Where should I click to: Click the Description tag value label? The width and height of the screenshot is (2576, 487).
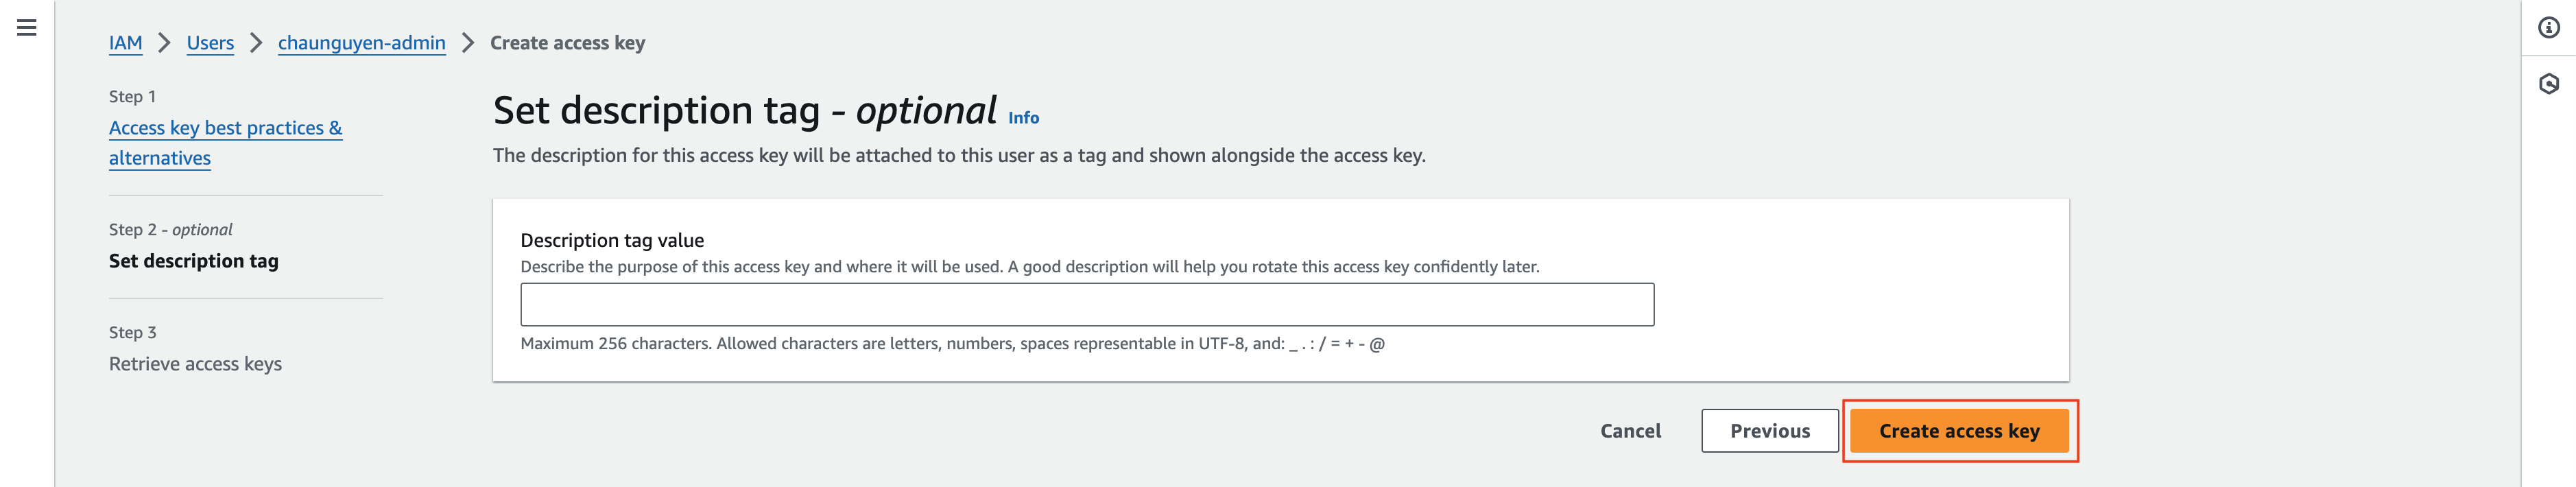[x=612, y=240]
